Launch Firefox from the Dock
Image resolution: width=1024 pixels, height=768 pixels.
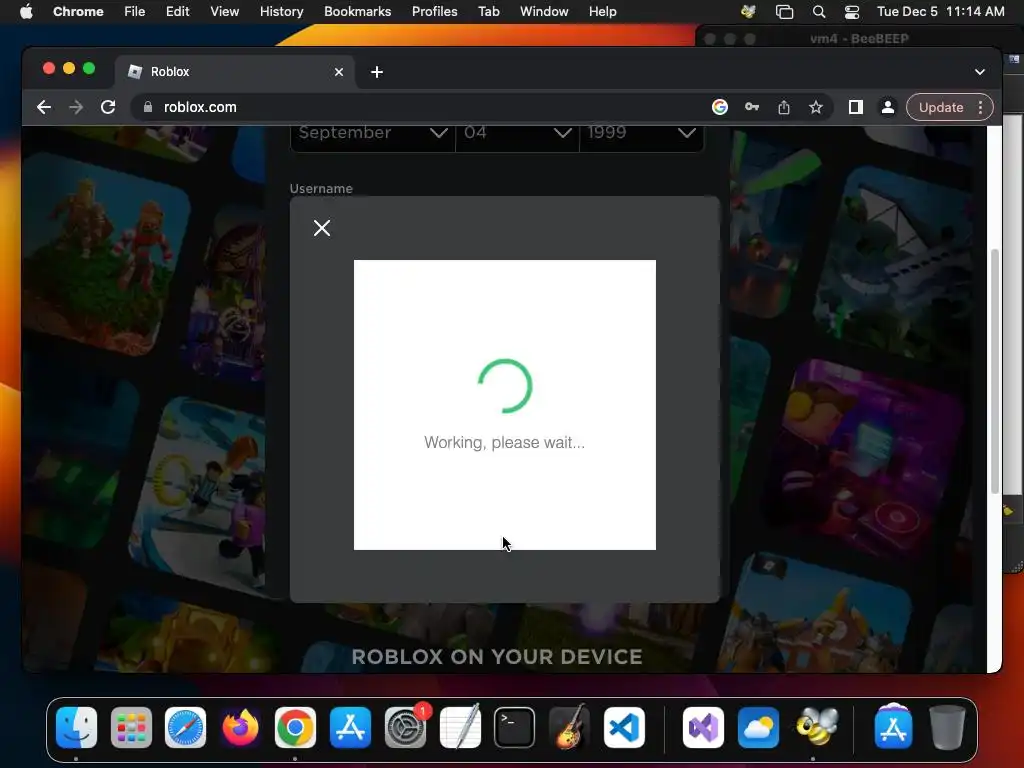(x=240, y=727)
